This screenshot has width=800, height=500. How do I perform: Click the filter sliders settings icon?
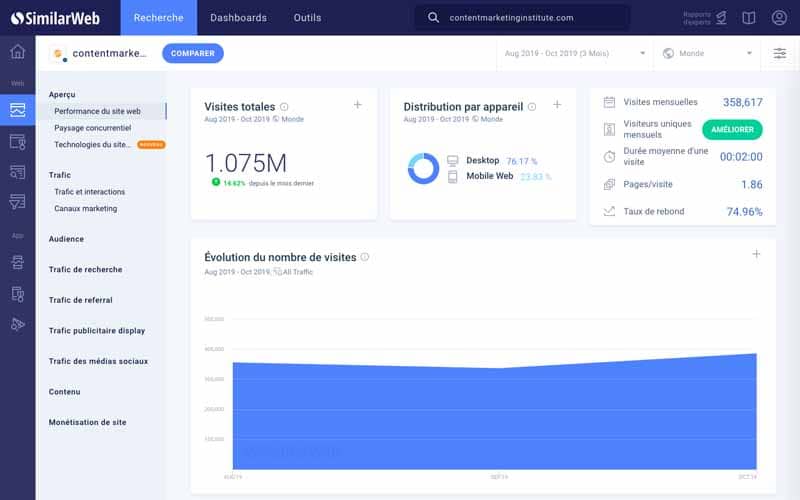pos(779,53)
